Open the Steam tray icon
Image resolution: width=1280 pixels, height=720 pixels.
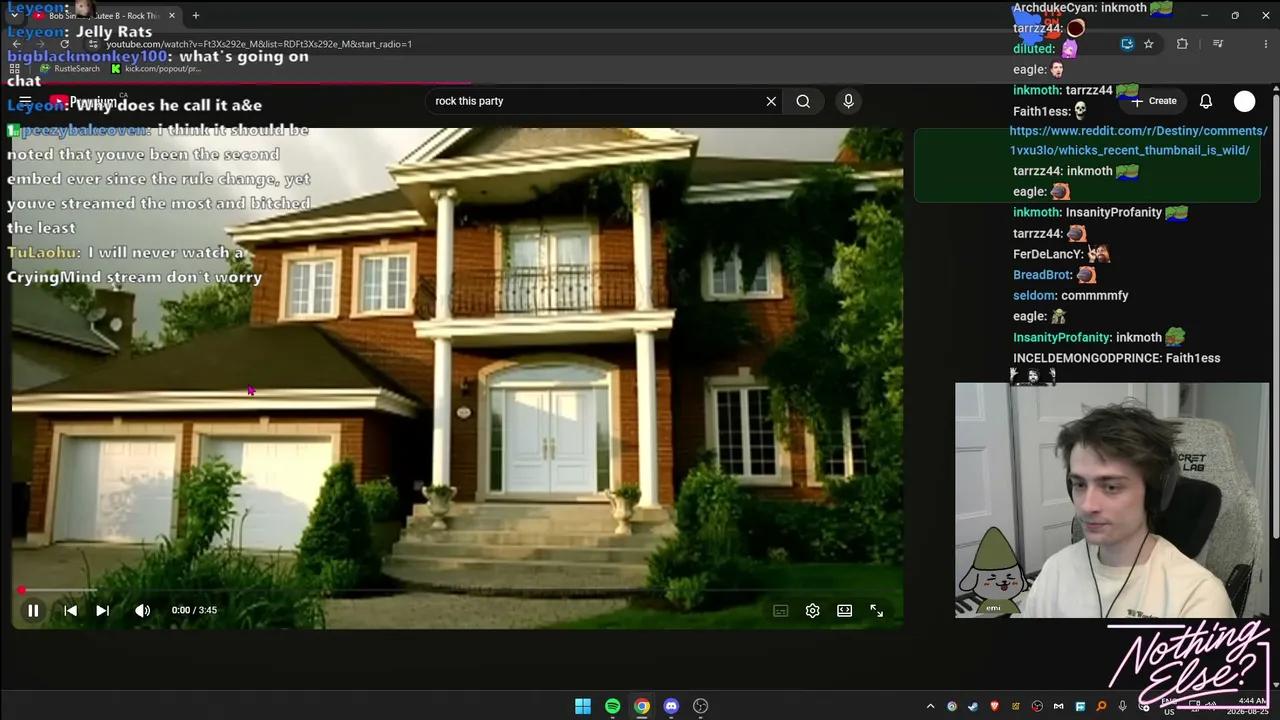point(973,706)
